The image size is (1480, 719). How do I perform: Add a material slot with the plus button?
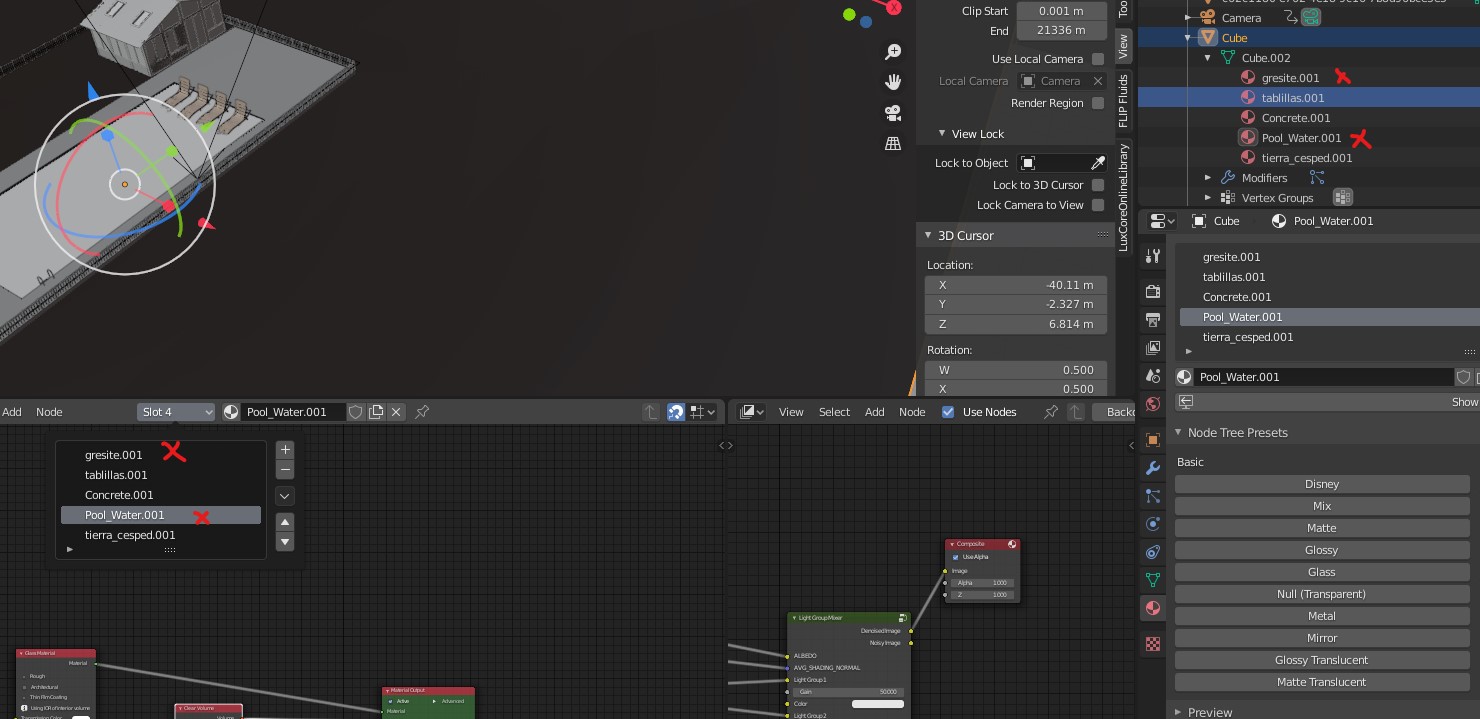(285, 450)
